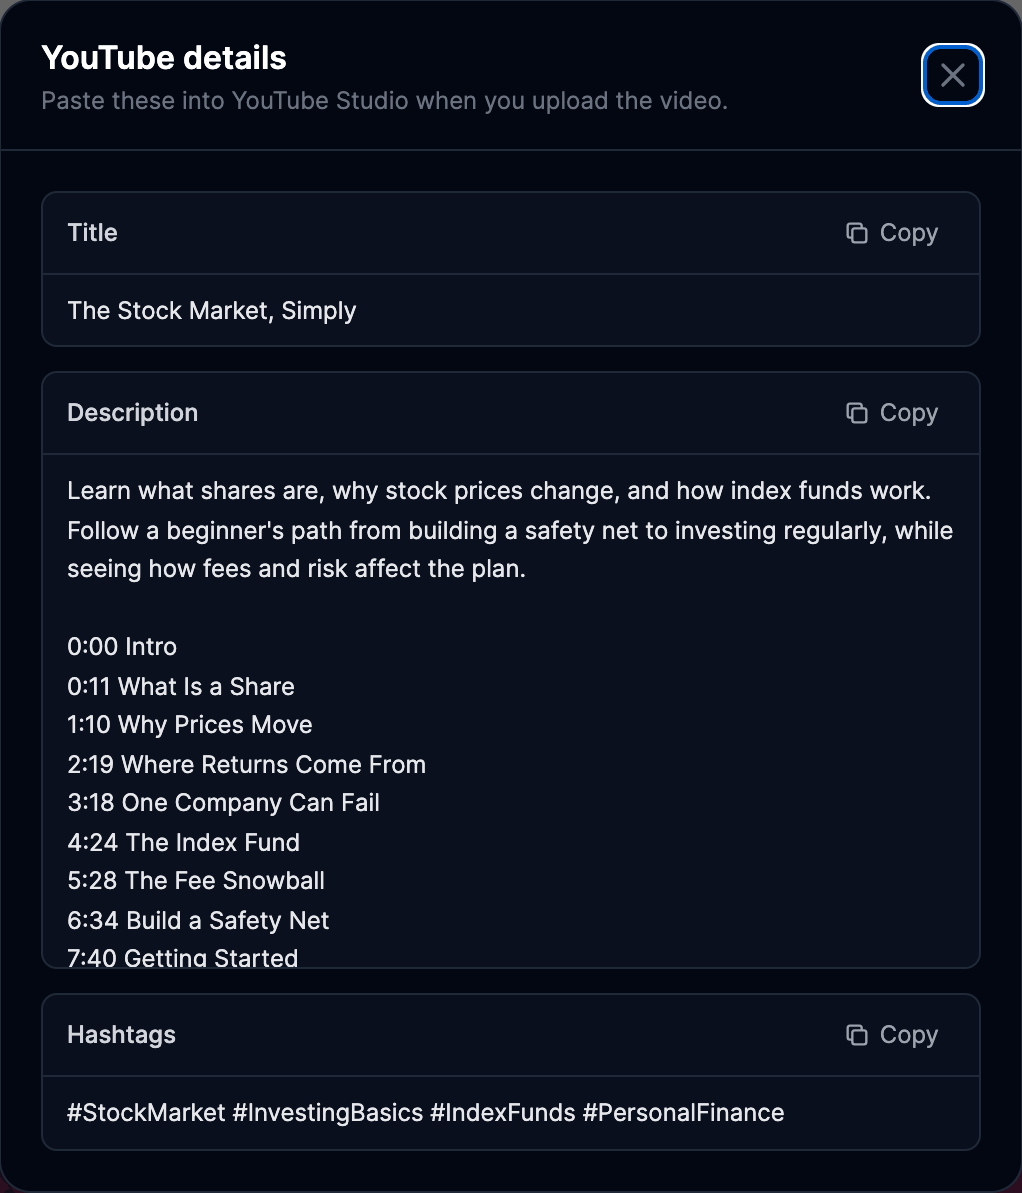1022x1193 pixels.
Task: Copy the description text
Action: 892,412
